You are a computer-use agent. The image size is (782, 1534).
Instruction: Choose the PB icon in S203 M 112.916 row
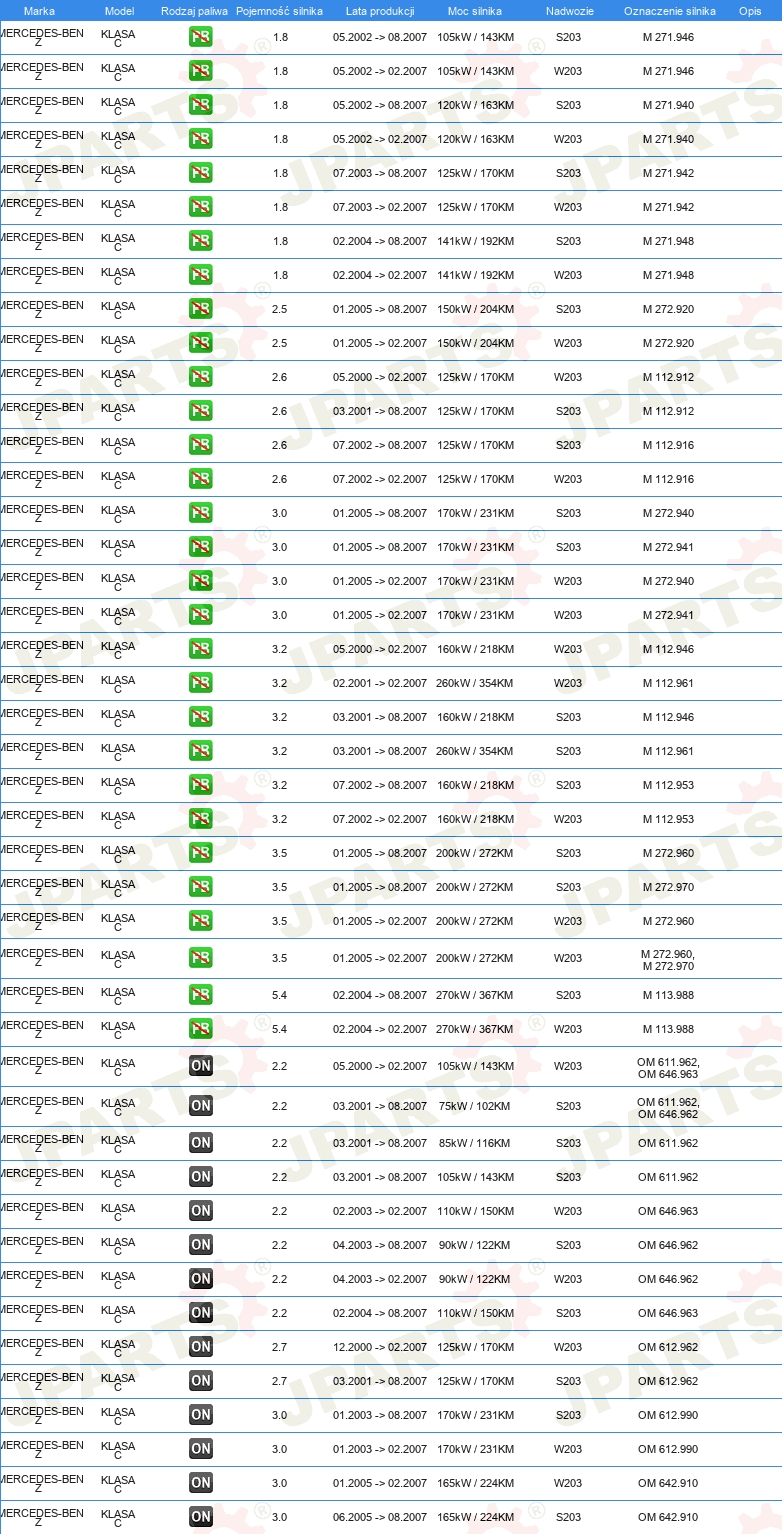[x=201, y=445]
